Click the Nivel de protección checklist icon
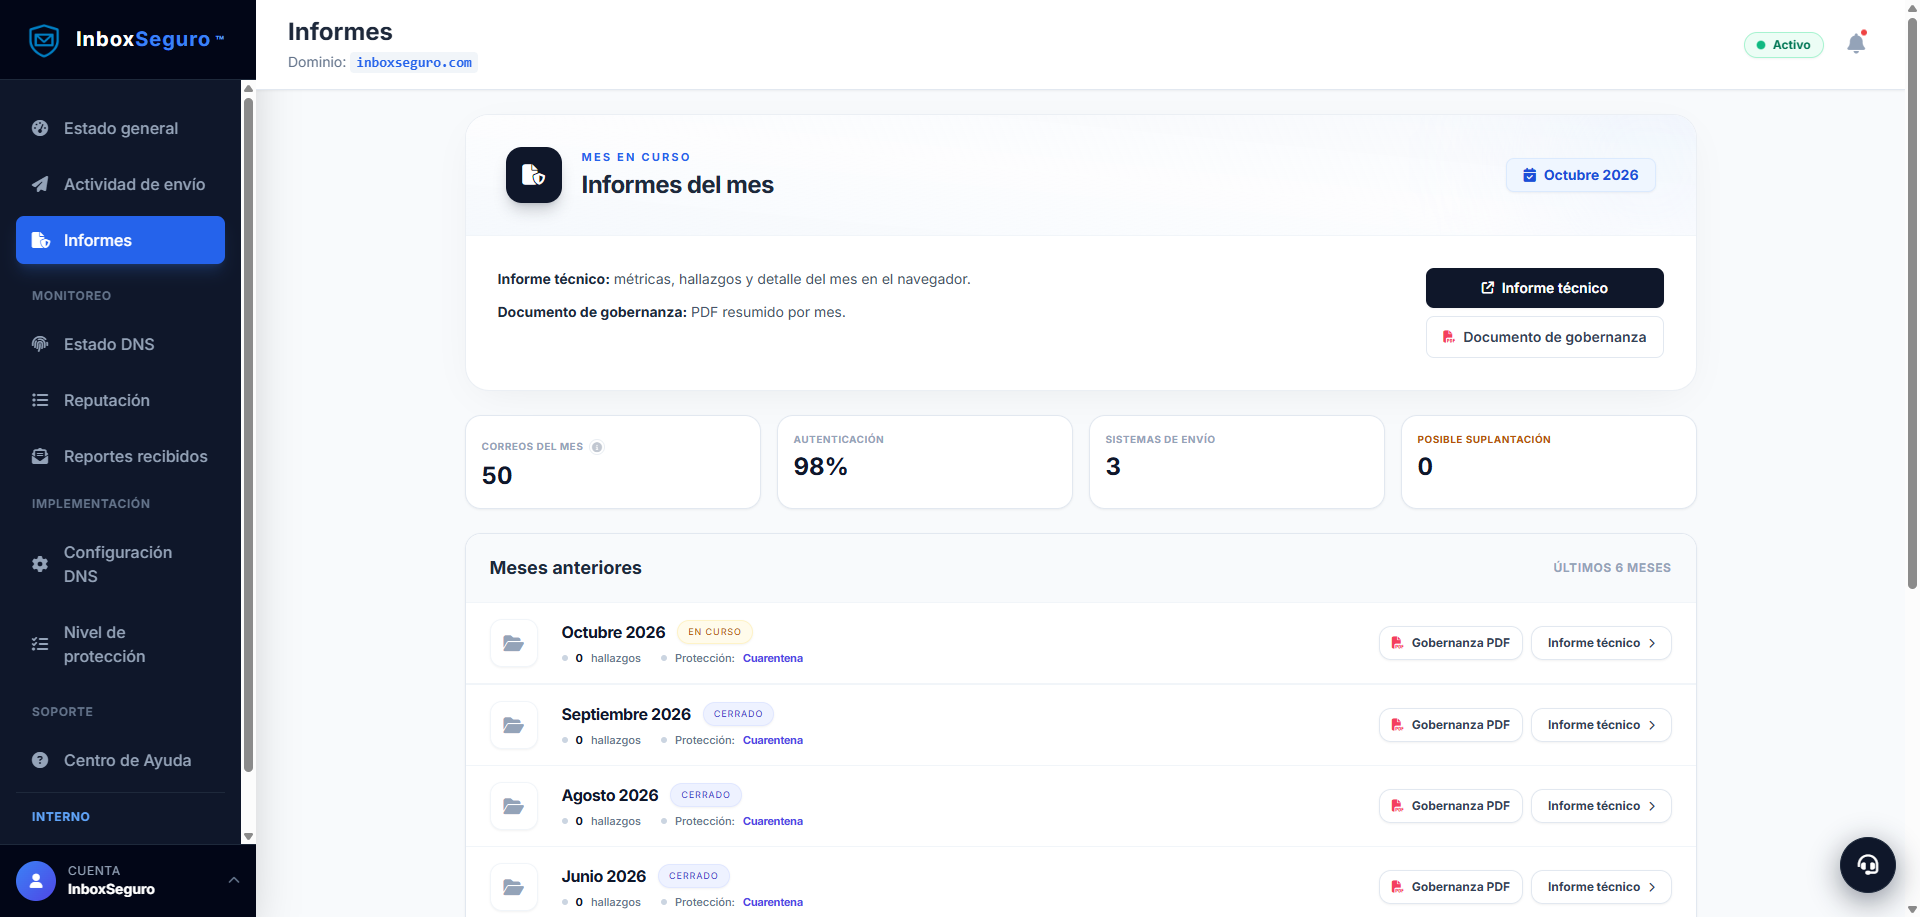This screenshot has height=917, width=1920. pos(40,644)
